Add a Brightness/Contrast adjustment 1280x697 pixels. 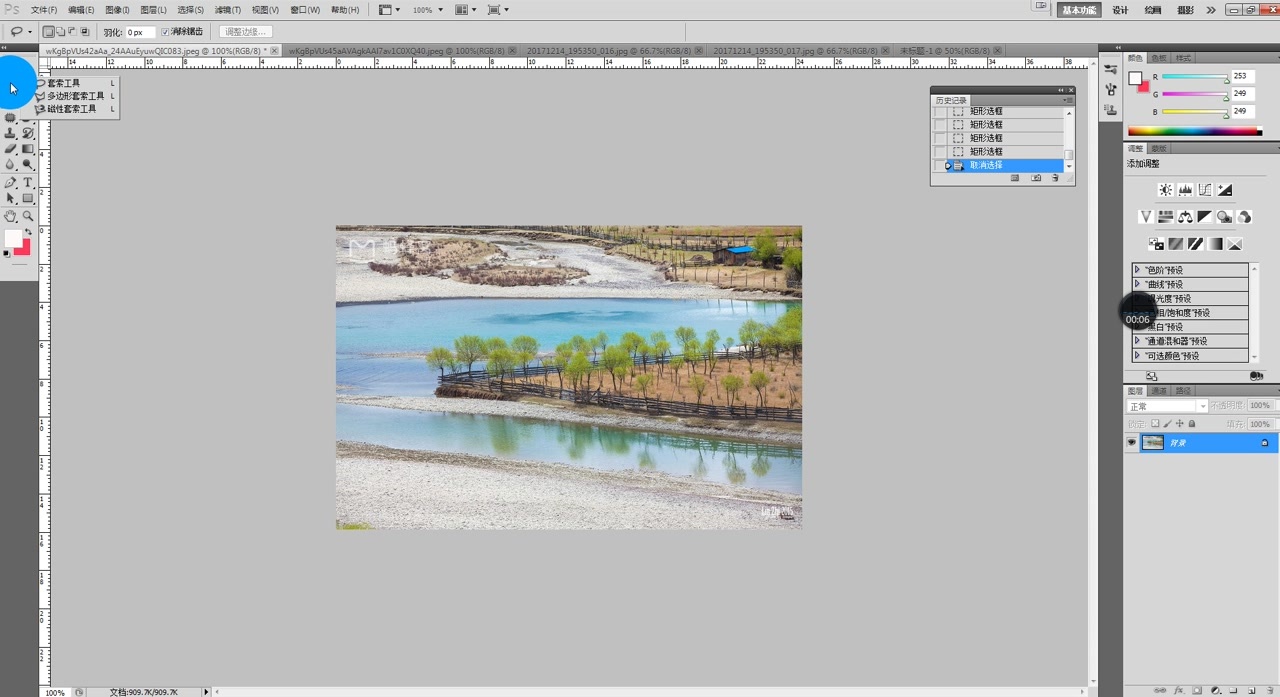(x=1165, y=190)
